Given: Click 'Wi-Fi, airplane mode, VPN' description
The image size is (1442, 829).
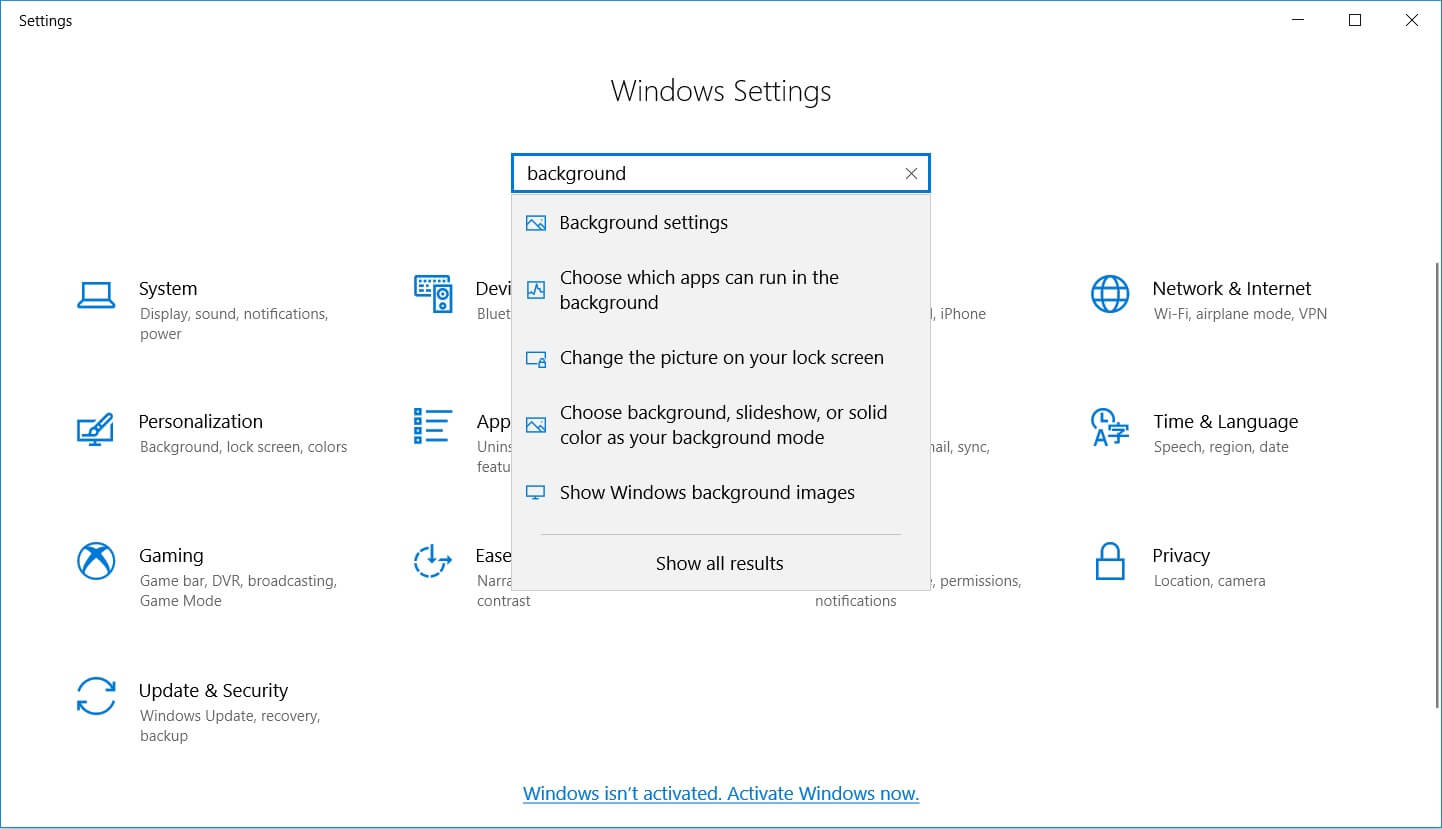Looking at the screenshot, I should [1241, 314].
